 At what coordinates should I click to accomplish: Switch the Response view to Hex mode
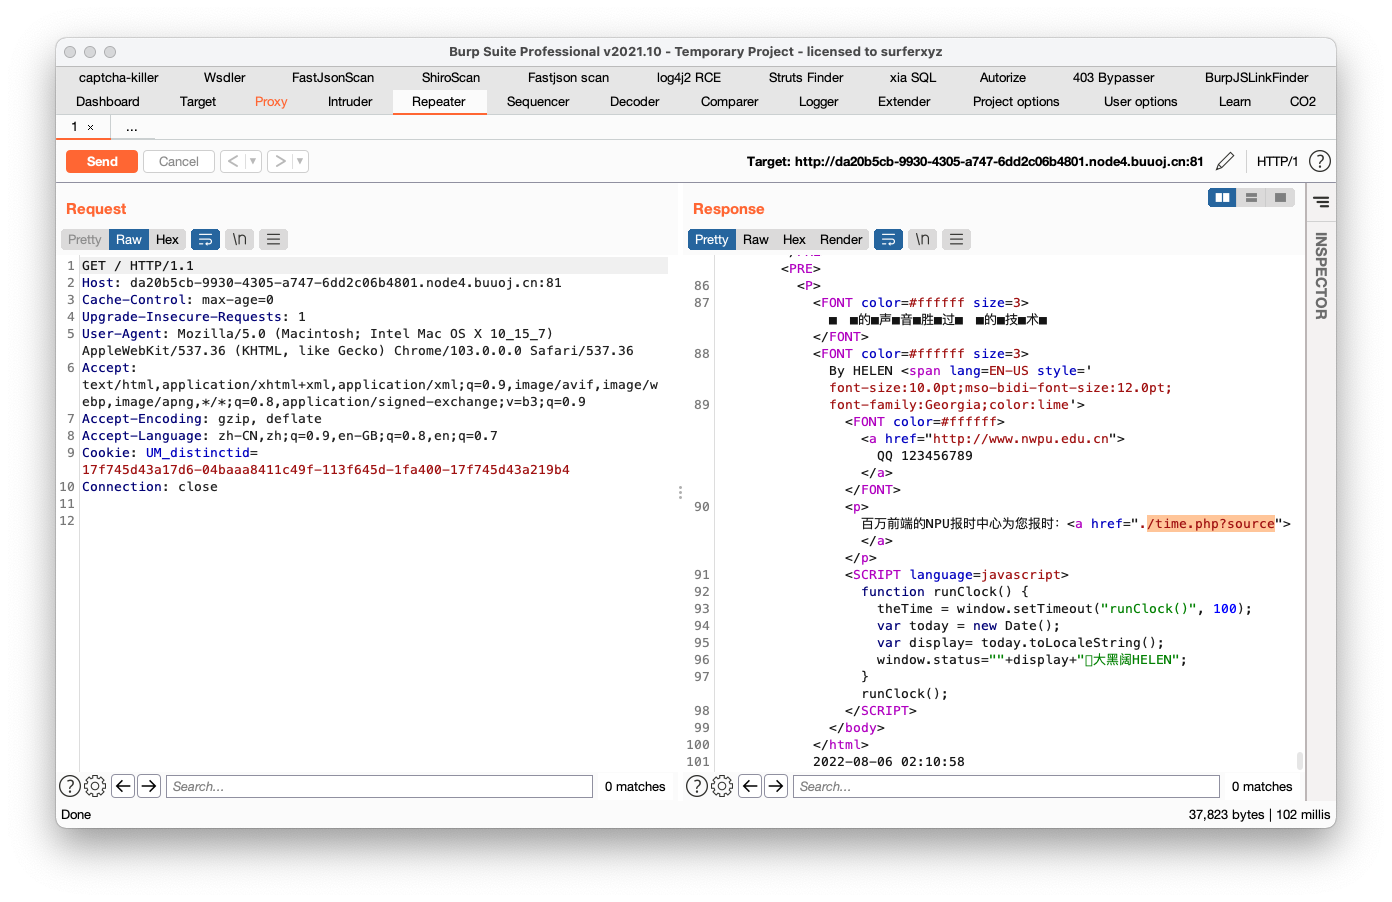tap(793, 239)
